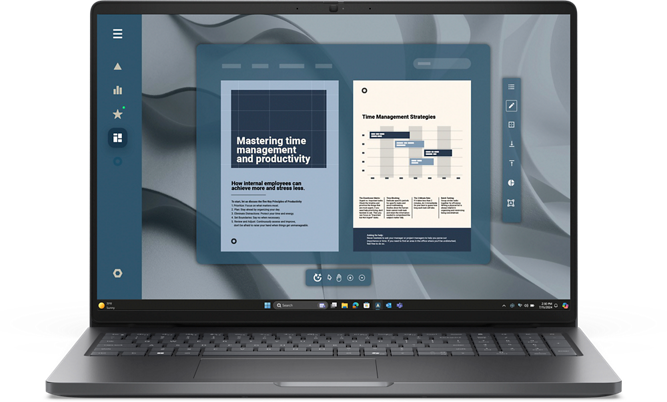Click the Windows Start button on taskbar
Screen dimensions: 667x402
[267, 304]
